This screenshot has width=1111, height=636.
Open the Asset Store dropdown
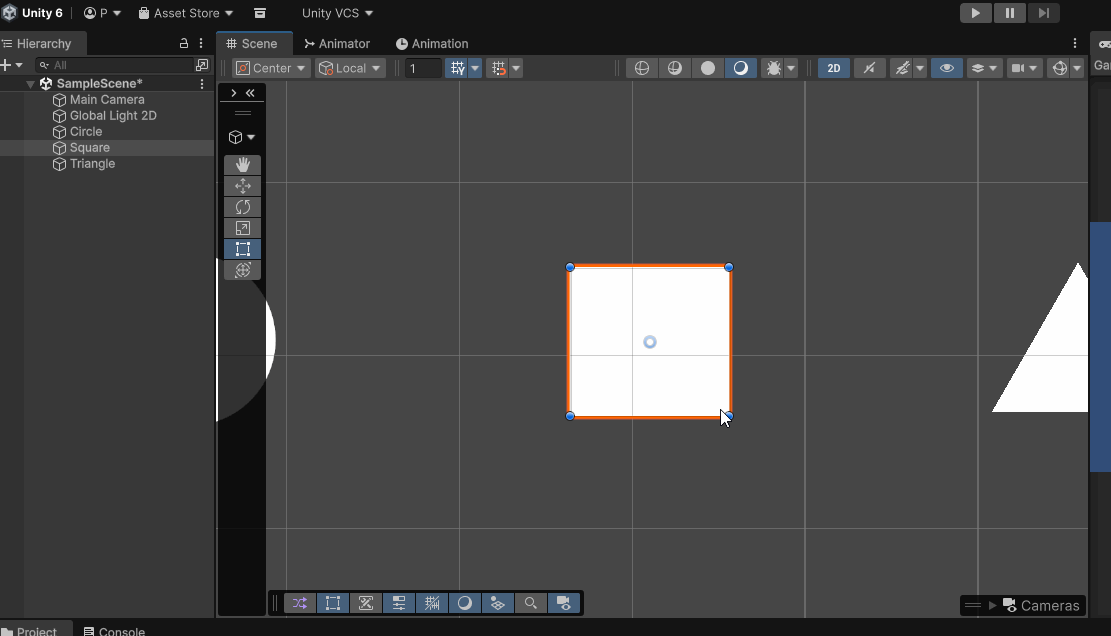pos(186,13)
